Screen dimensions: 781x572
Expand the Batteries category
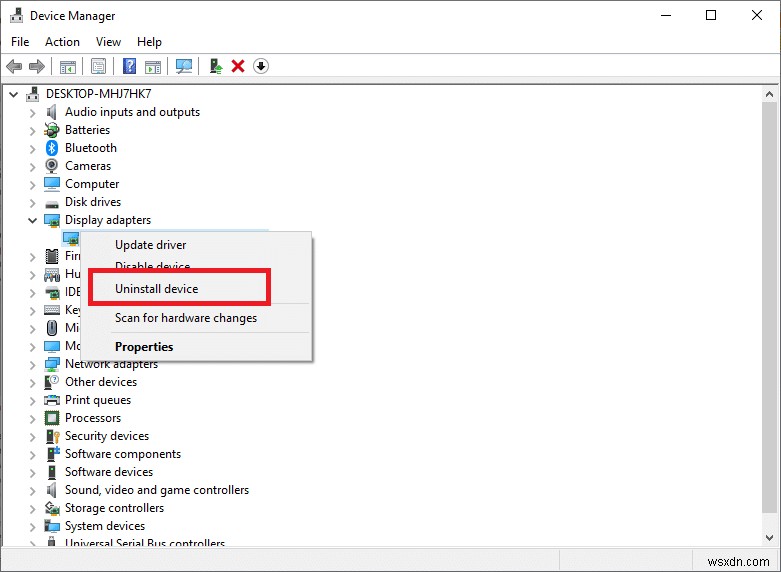[32, 131]
